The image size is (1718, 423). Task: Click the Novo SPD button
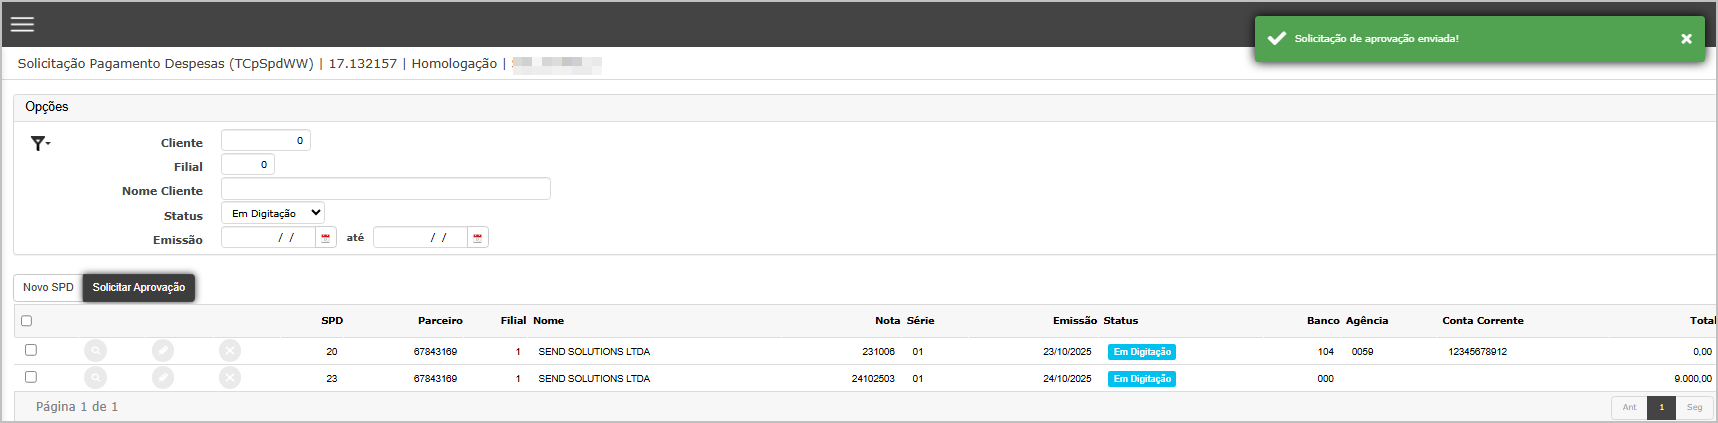[48, 288]
